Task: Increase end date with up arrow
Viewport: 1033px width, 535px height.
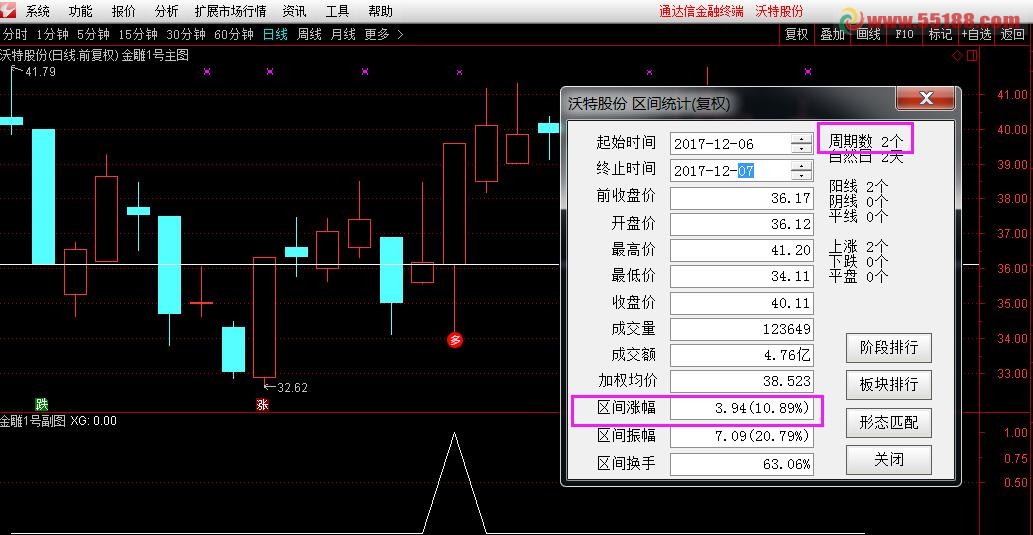Action: [801, 165]
